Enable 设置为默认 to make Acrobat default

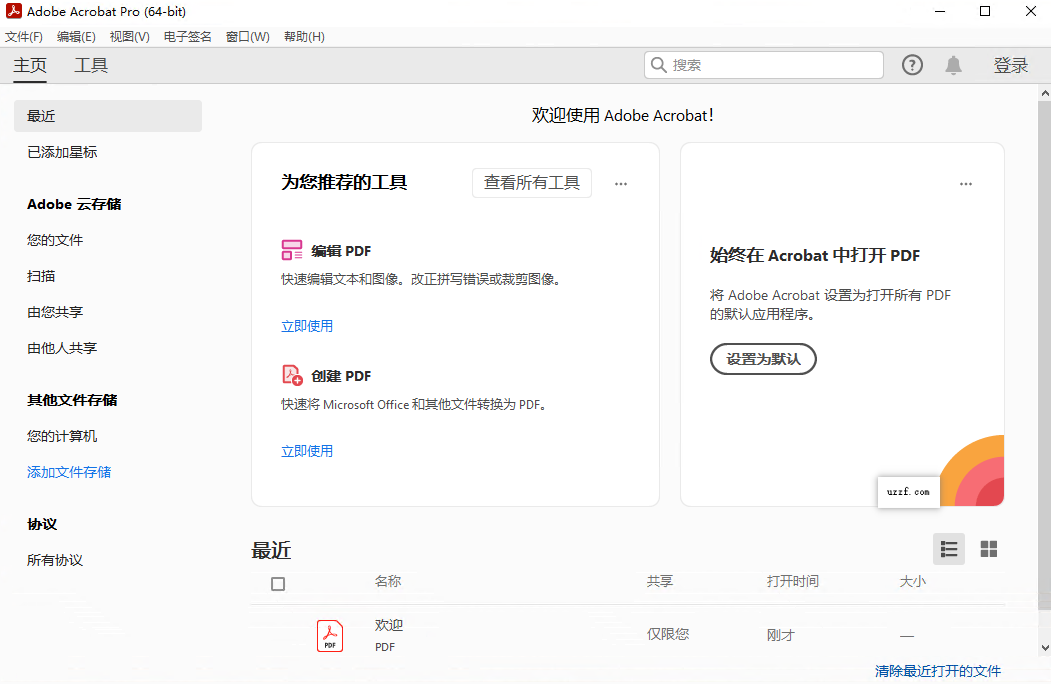(763, 359)
